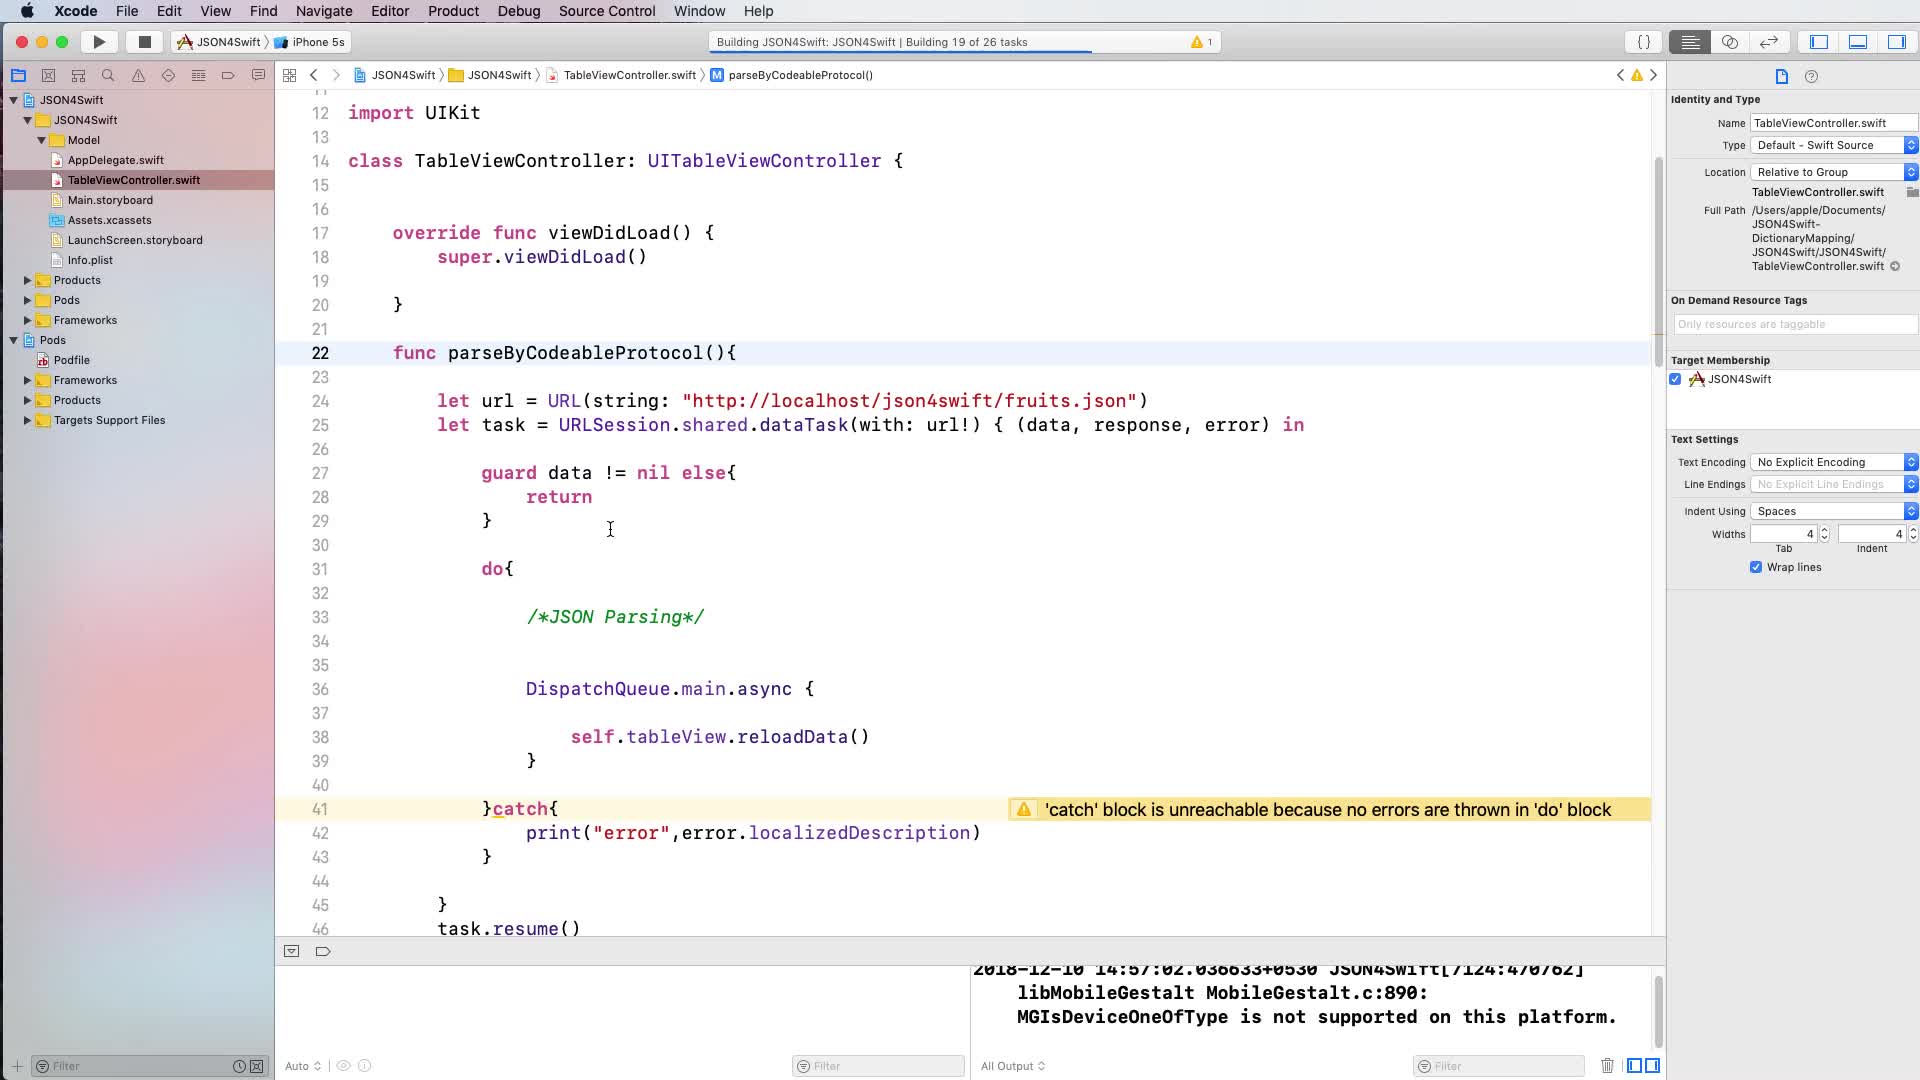Expand the Targets Support Files group
Image resolution: width=1920 pixels, height=1080 pixels.
point(28,420)
